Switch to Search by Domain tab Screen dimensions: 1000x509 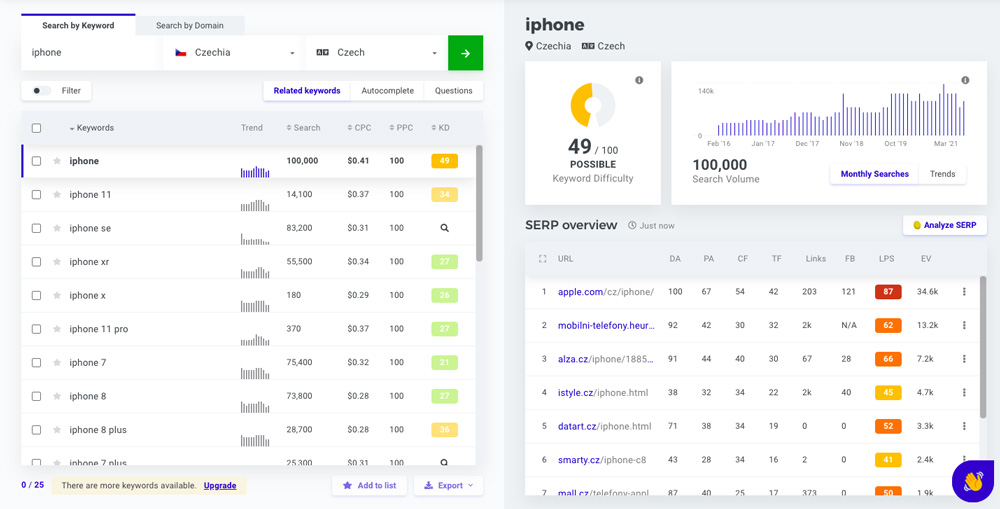click(189, 26)
